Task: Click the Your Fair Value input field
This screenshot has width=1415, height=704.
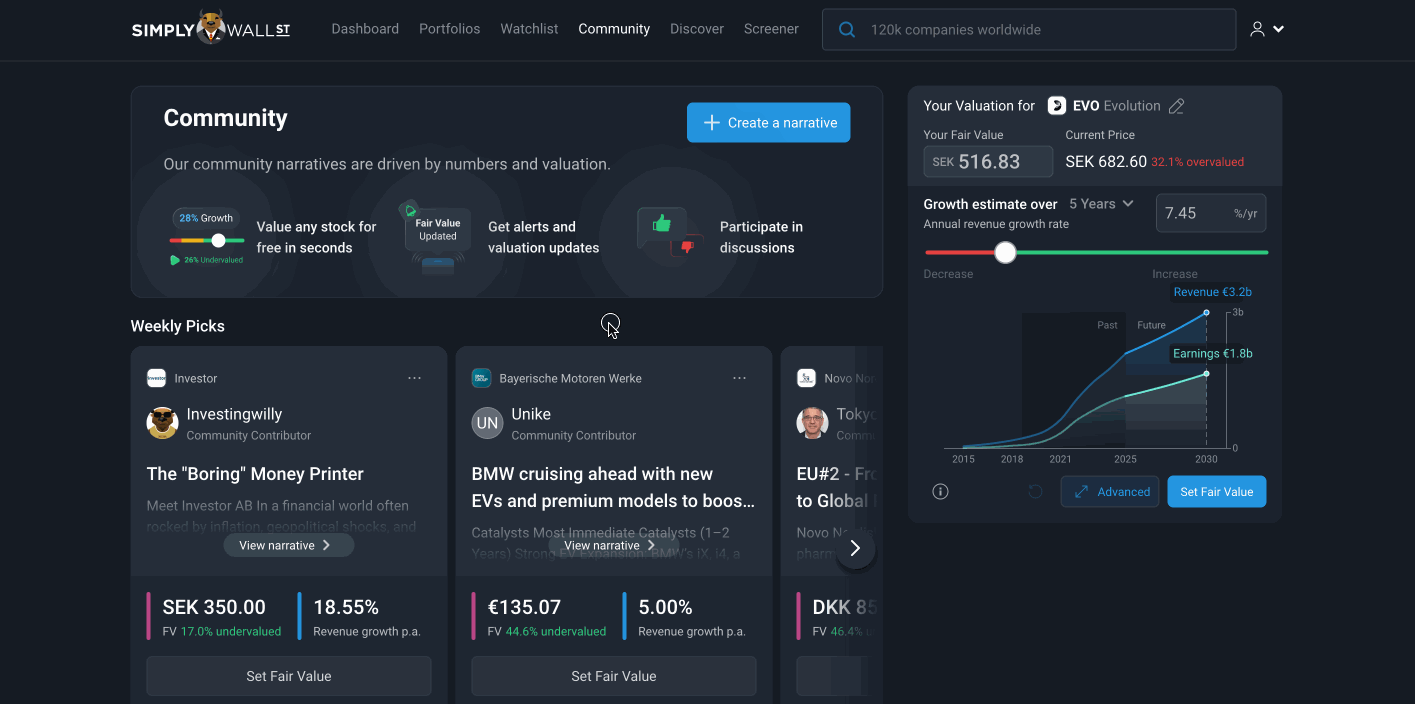Action: (988, 162)
